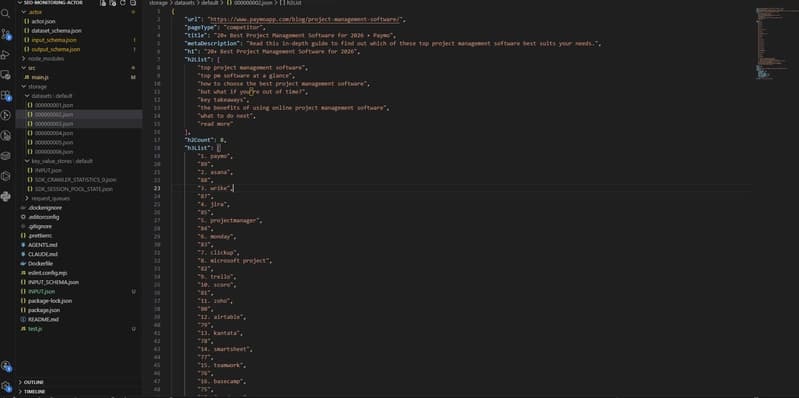This screenshot has width=799, height=398.
Task: Click the "h2Count" line in editor
Action: [205, 140]
